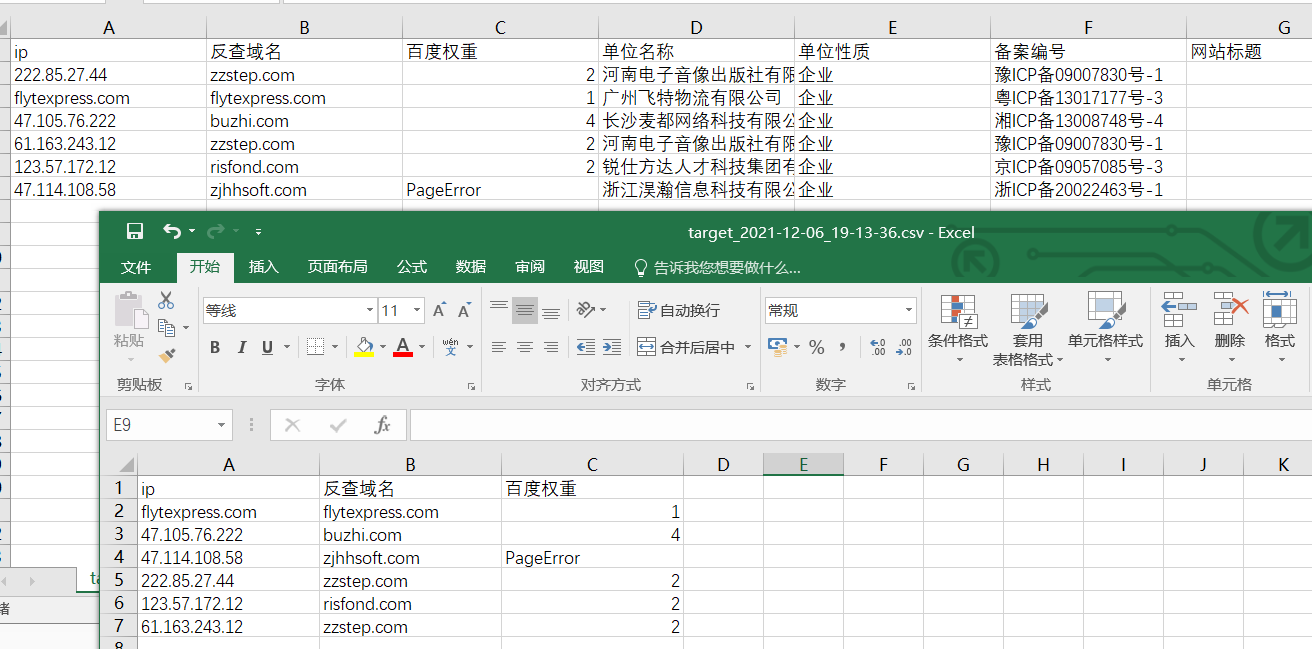Toggle middle vertical alignment

(x=525, y=311)
